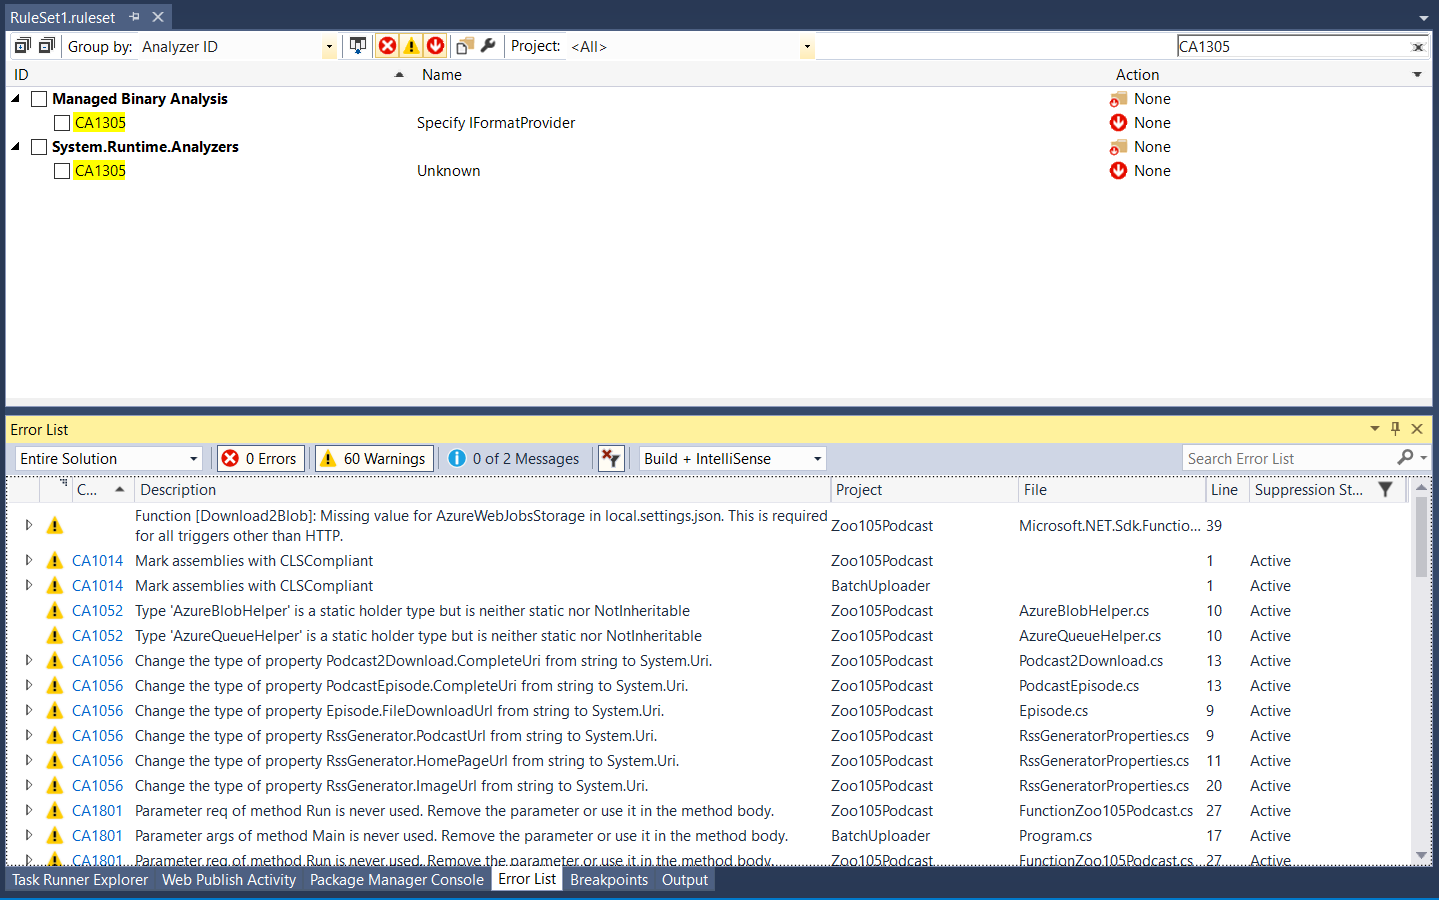This screenshot has height=900, width=1439.
Task: Open the CA1801 link for BatchUploader Program.cs
Action: tap(97, 836)
